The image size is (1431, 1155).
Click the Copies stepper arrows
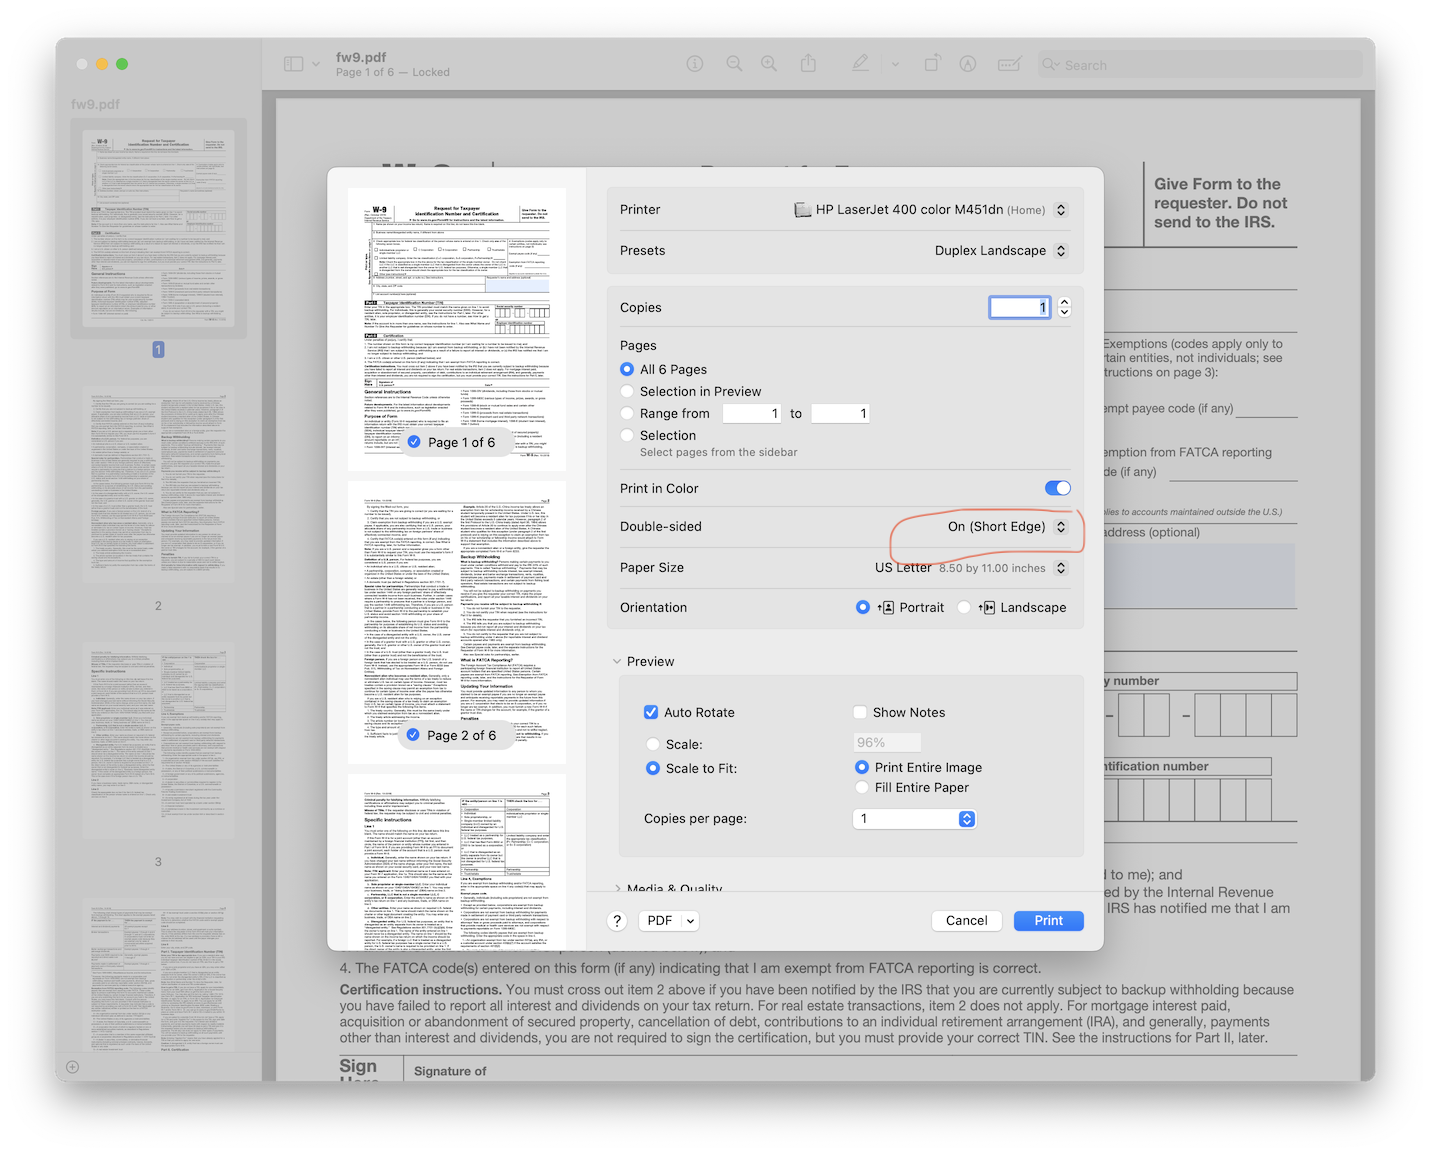click(1064, 307)
